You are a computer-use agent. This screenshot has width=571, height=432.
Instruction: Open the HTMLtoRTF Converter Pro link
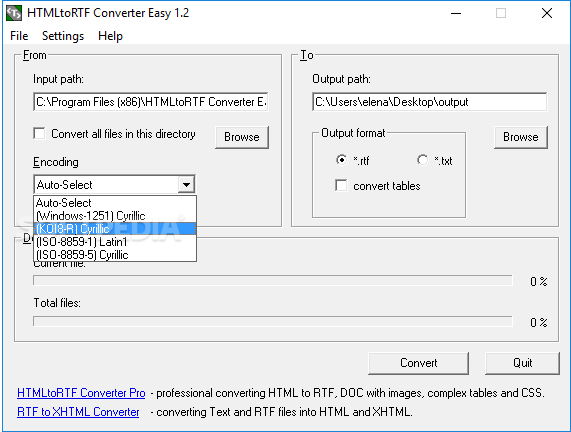tap(81, 393)
